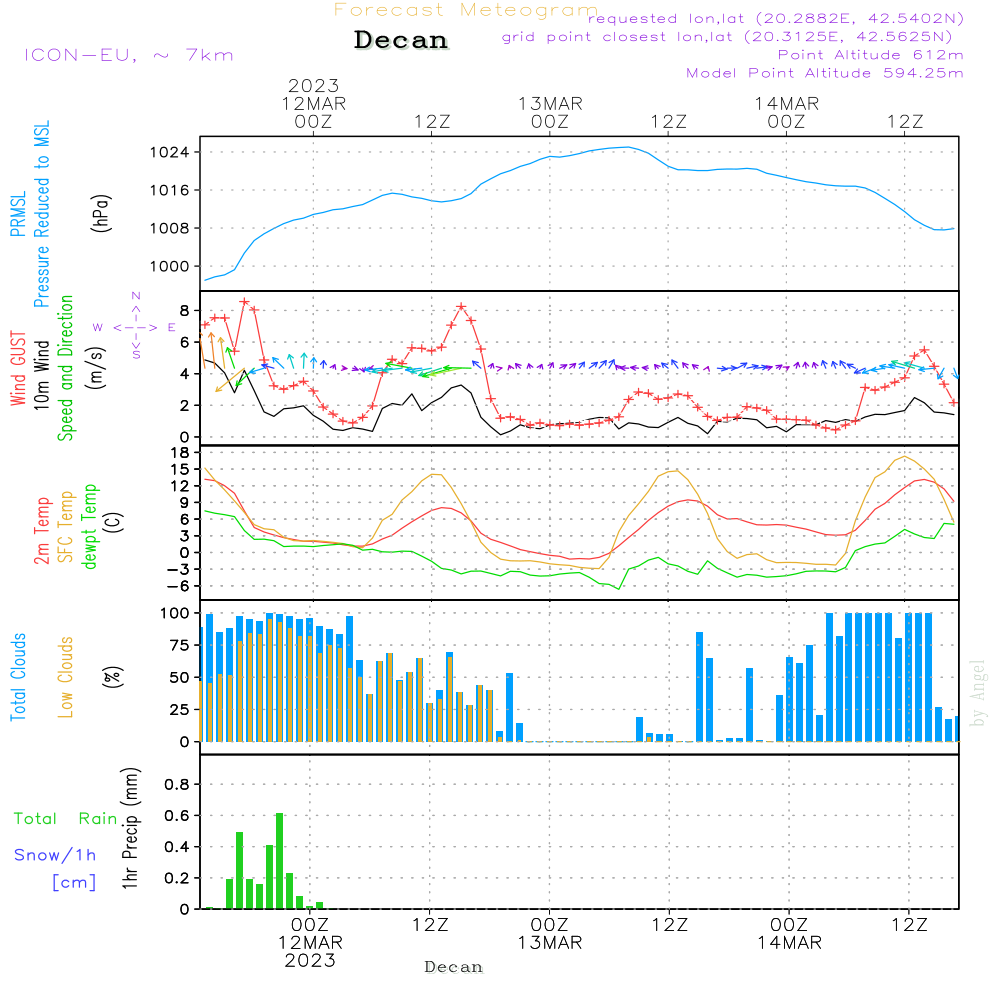Click the '00Z 14MAR' label below charts
The image size is (1000, 1000).
(x=790, y=934)
